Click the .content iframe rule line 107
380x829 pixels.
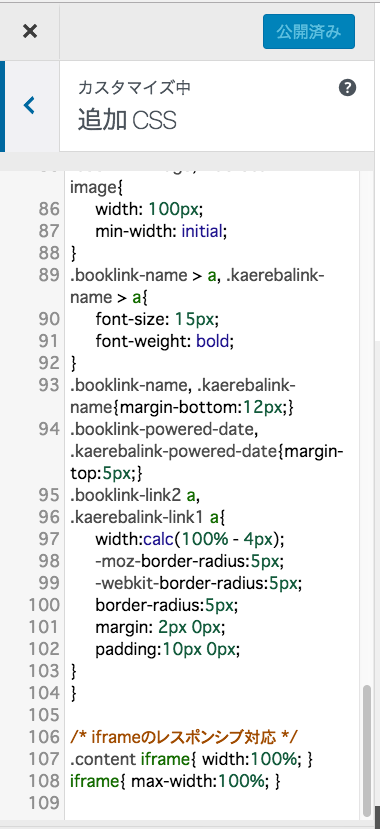click(192, 759)
